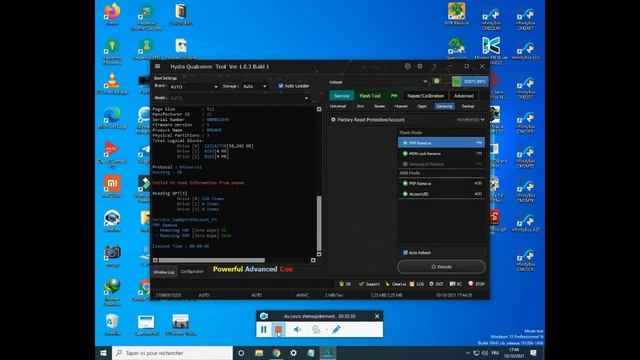Mute audio in the recorder toolbar
The image size is (640, 360).
pyautogui.click(x=297, y=329)
